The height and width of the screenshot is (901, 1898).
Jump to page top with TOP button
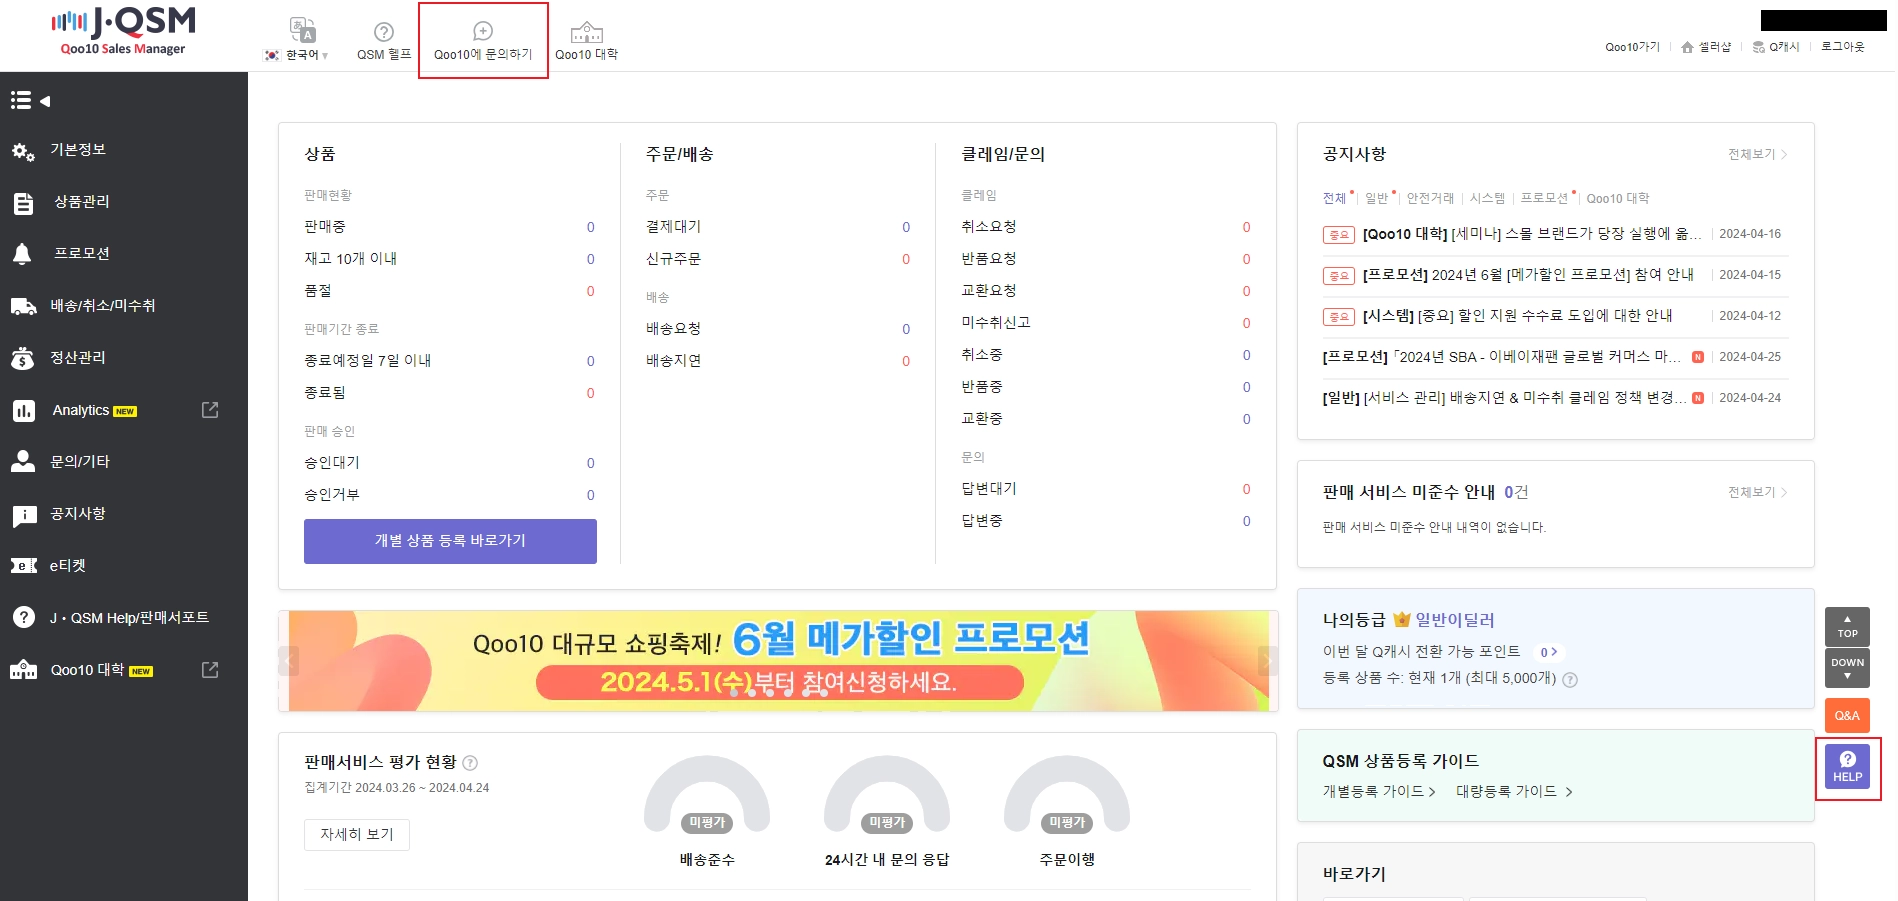(1847, 627)
